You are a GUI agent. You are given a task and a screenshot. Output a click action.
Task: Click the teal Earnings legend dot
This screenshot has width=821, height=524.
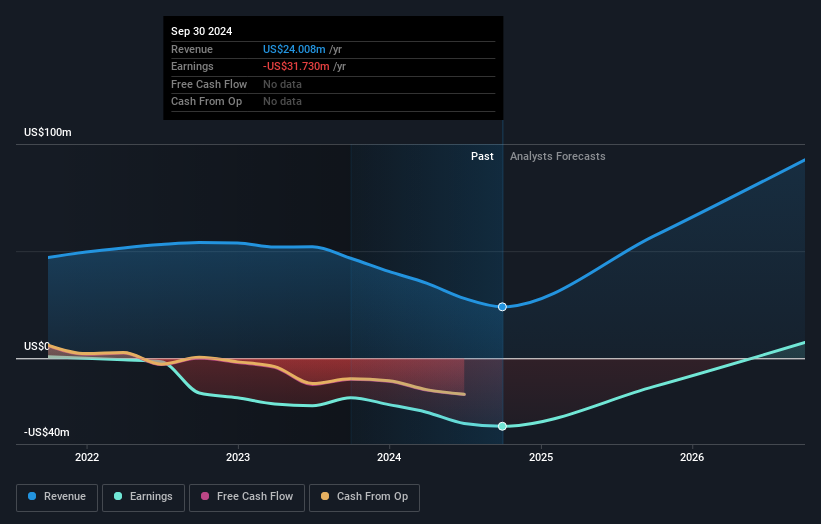point(118,496)
